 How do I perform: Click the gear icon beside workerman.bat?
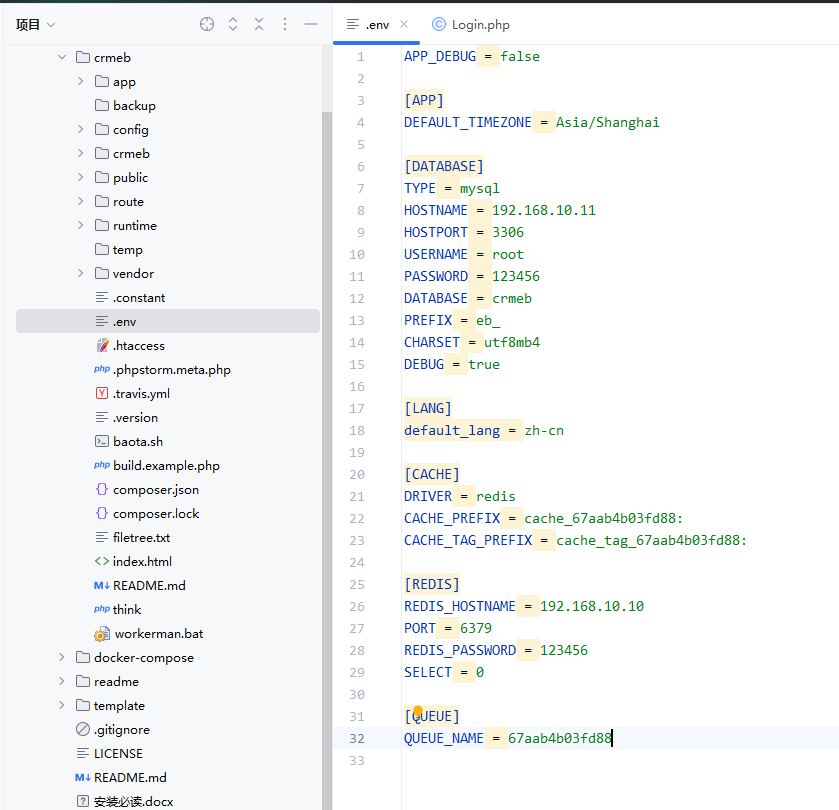click(102, 634)
